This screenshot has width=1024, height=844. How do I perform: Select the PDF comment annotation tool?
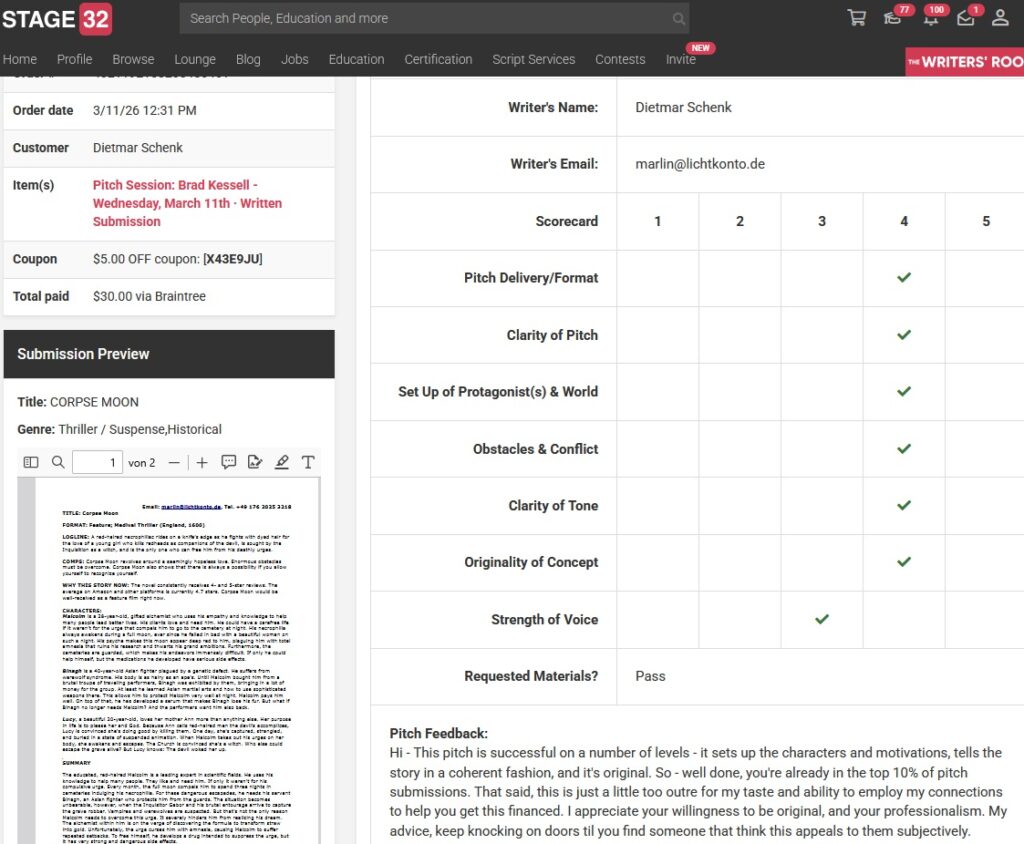tap(229, 462)
